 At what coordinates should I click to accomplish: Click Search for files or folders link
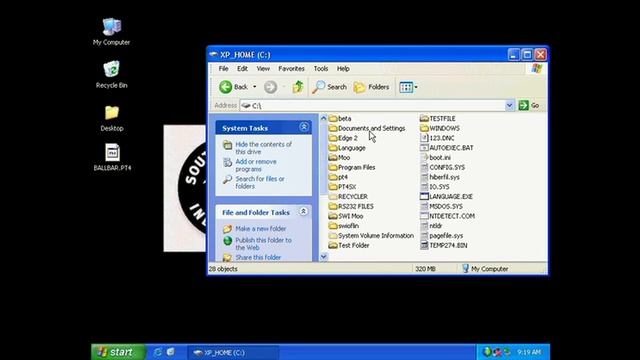pyautogui.click(x=260, y=182)
